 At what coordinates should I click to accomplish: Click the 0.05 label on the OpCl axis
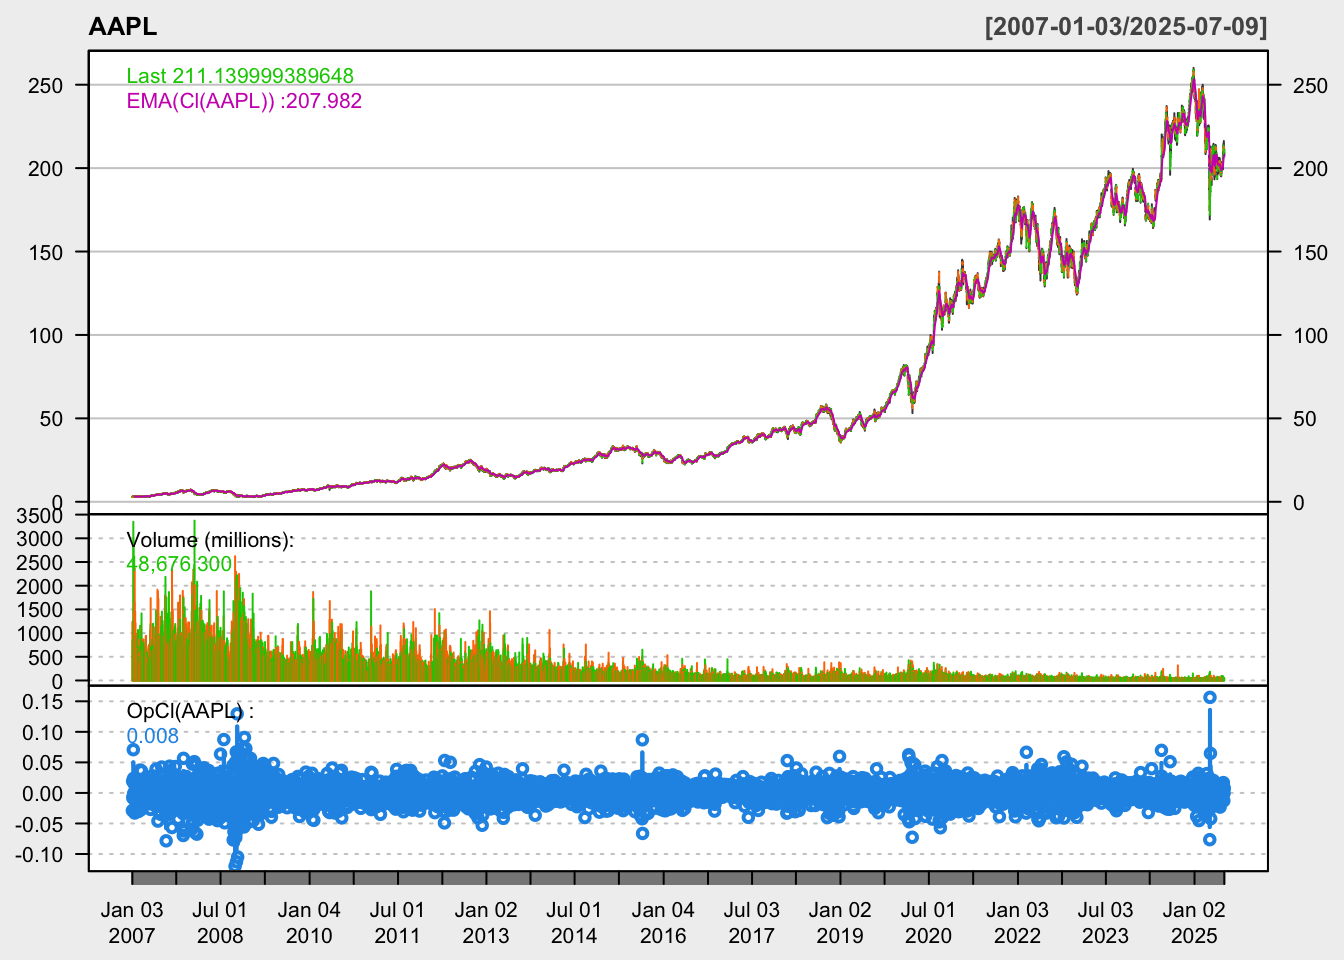pyautogui.click(x=42, y=763)
